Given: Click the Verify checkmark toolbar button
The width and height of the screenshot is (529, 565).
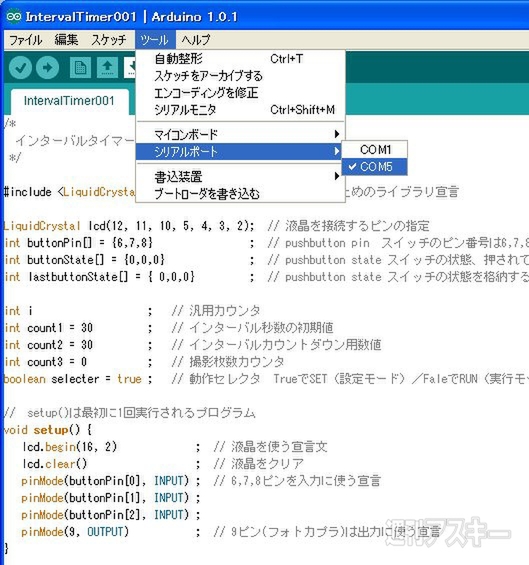Looking at the screenshot, I should (20, 67).
